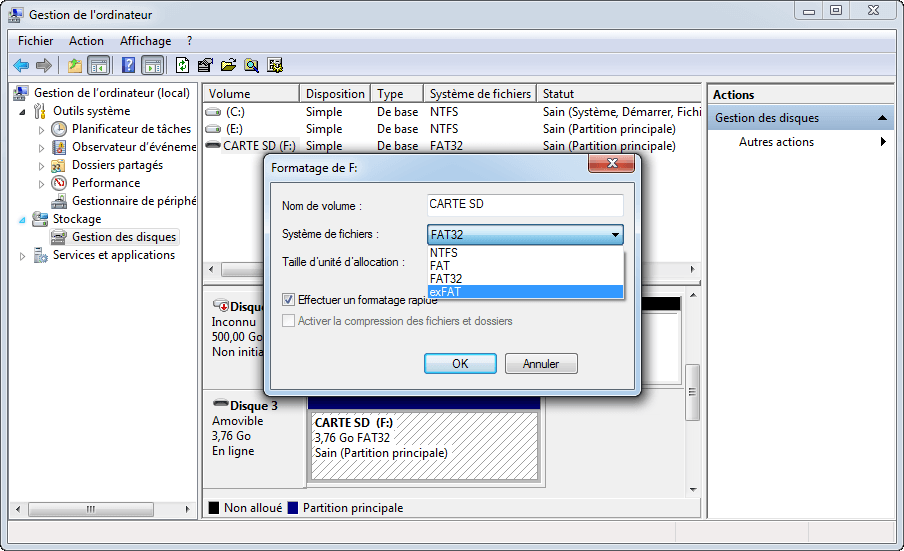Expand the Planificateur de tâches node
Image resolution: width=904 pixels, height=551 pixels.
point(41,130)
